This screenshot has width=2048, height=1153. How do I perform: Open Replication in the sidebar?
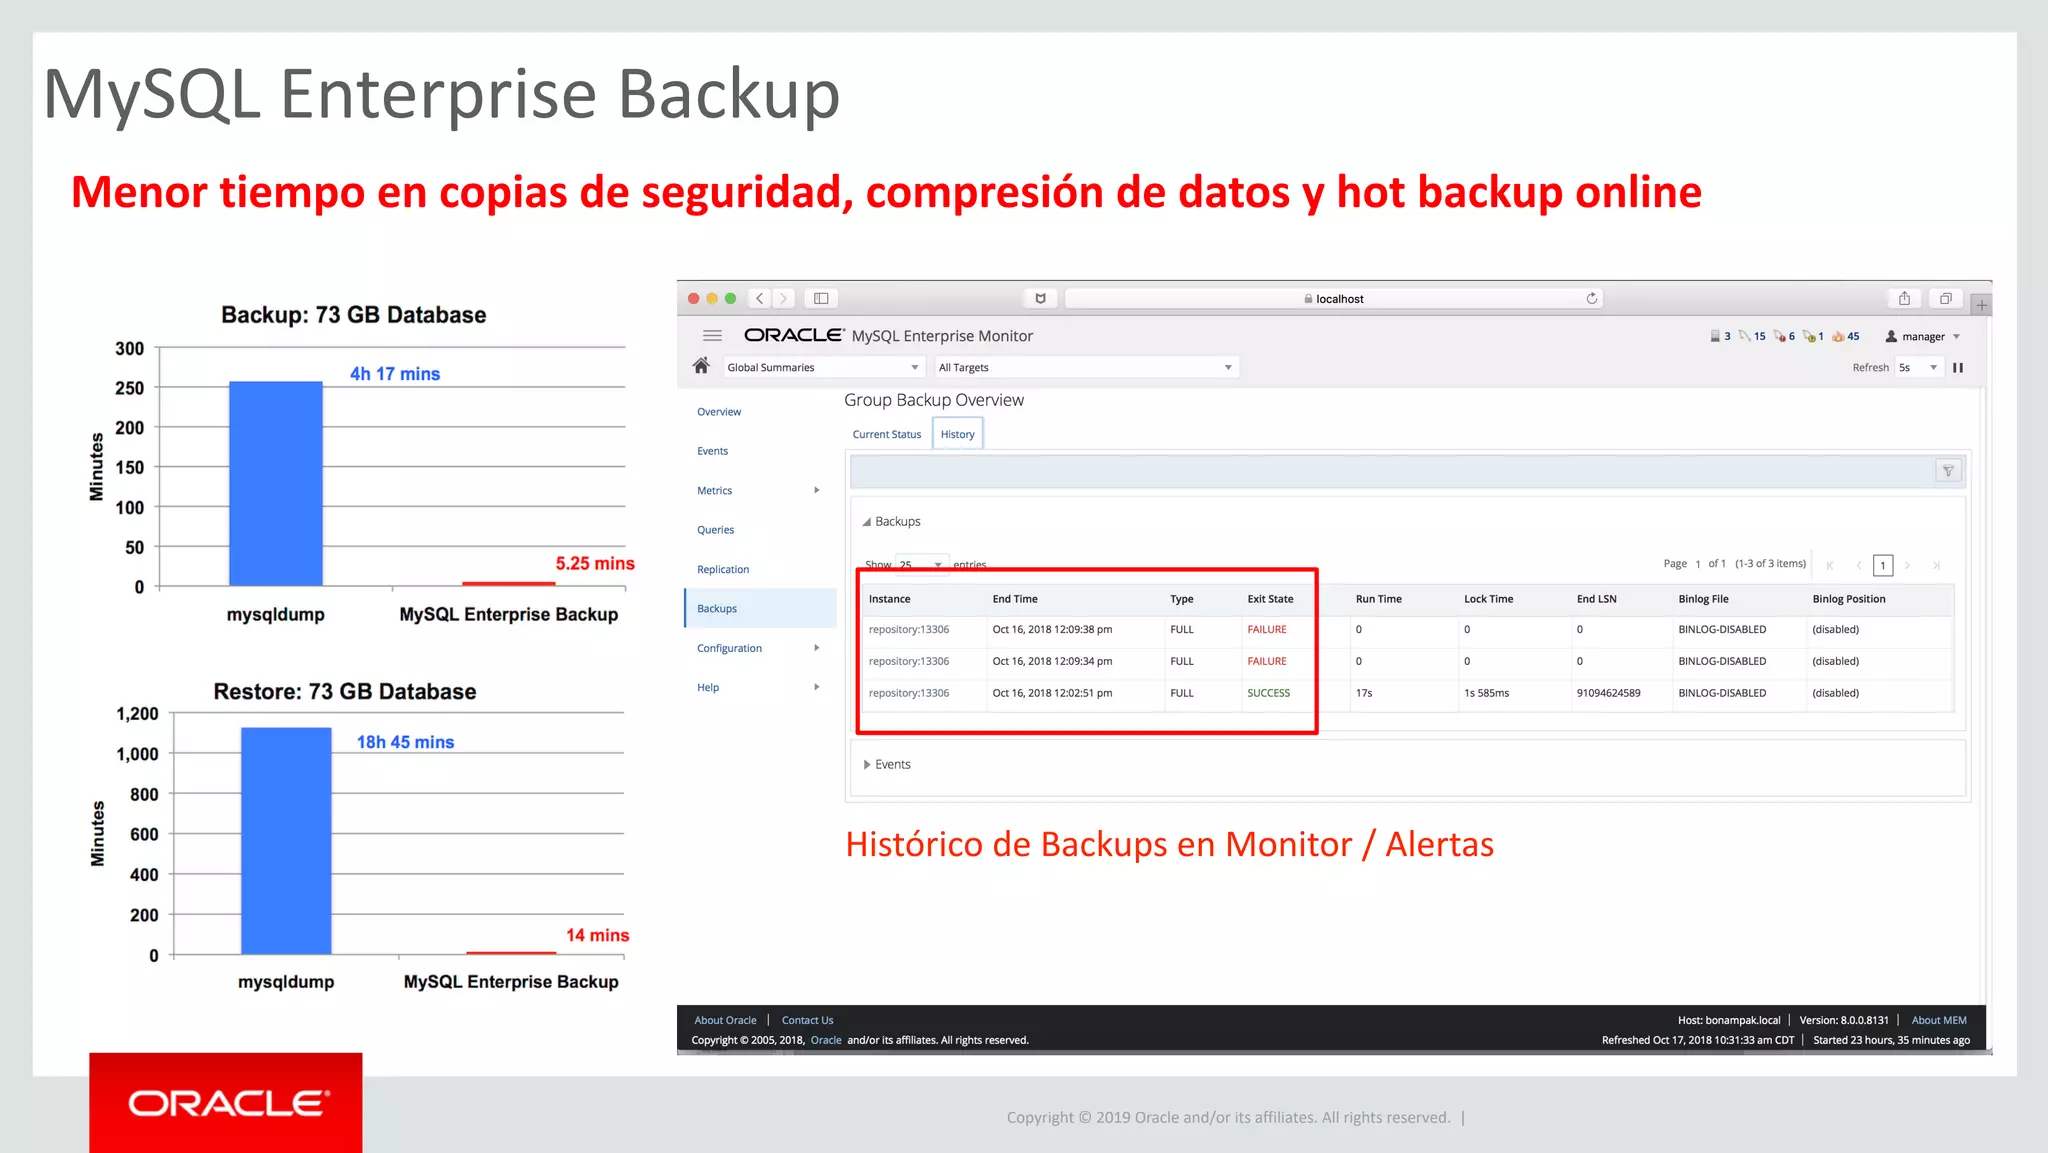723,569
